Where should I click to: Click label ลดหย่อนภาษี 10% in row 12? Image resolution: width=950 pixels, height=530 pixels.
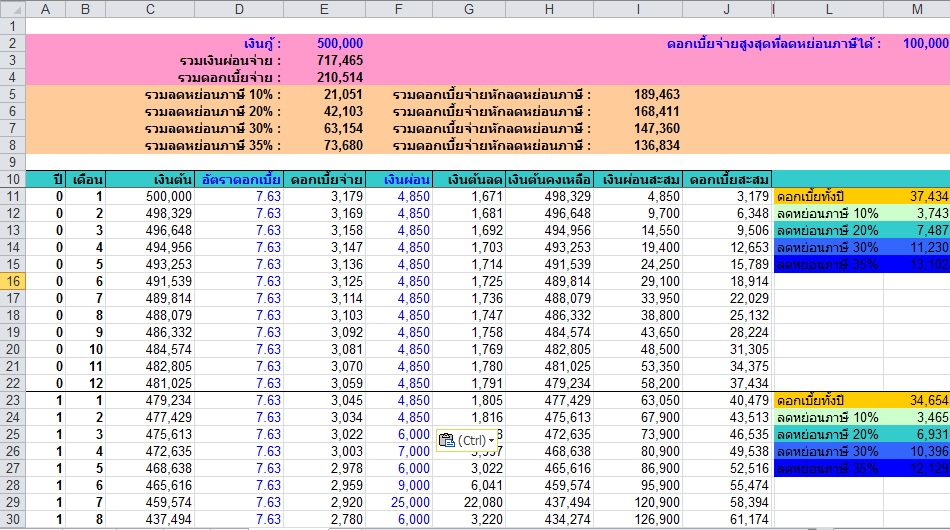pos(828,213)
